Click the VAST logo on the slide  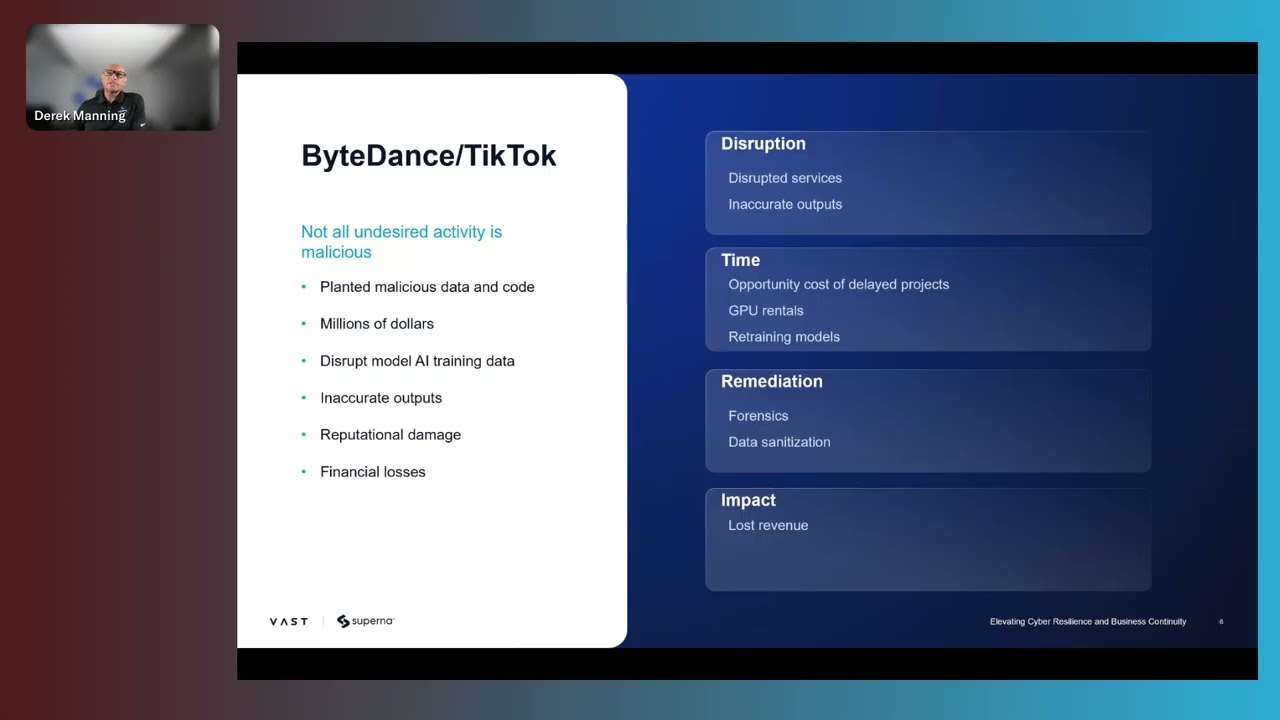point(289,622)
